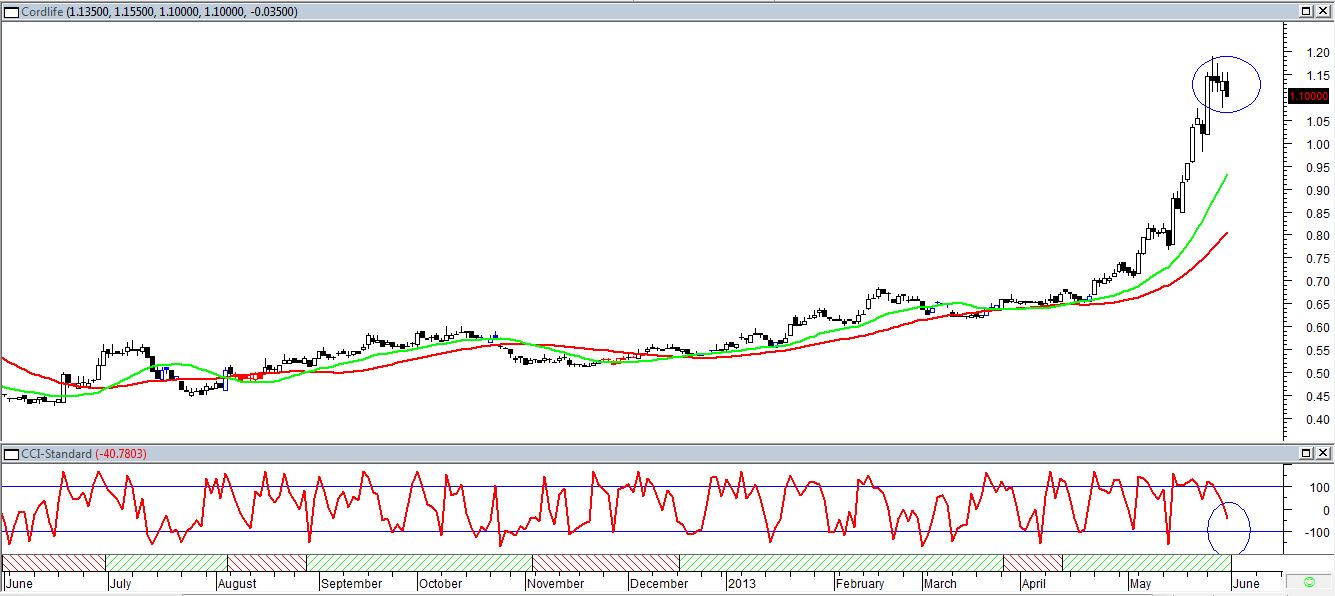Click the November label on time axis
Screen dimensions: 1335x596
555,583
